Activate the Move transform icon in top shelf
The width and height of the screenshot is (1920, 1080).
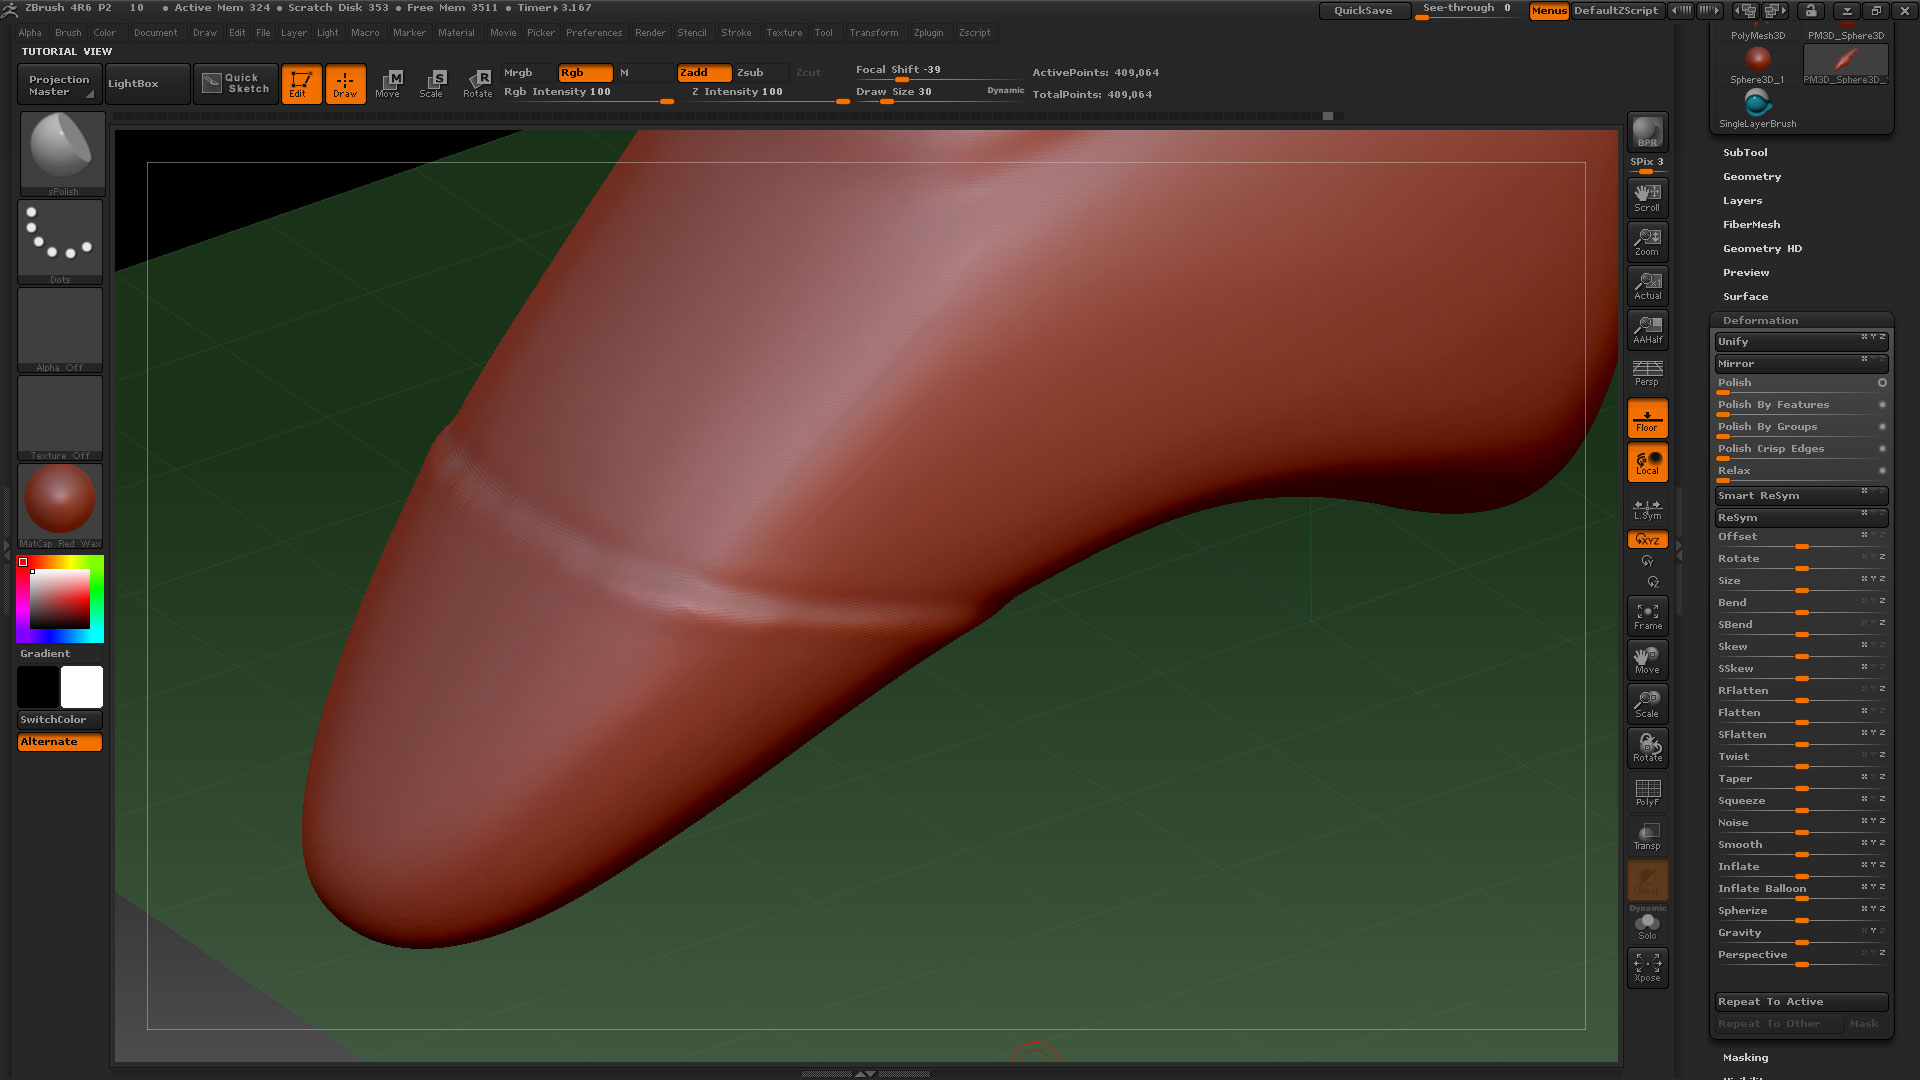pos(388,84)
